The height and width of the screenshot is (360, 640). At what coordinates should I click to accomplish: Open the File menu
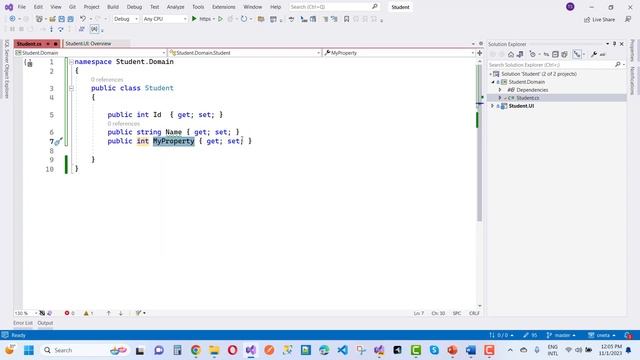pos(22,7)
